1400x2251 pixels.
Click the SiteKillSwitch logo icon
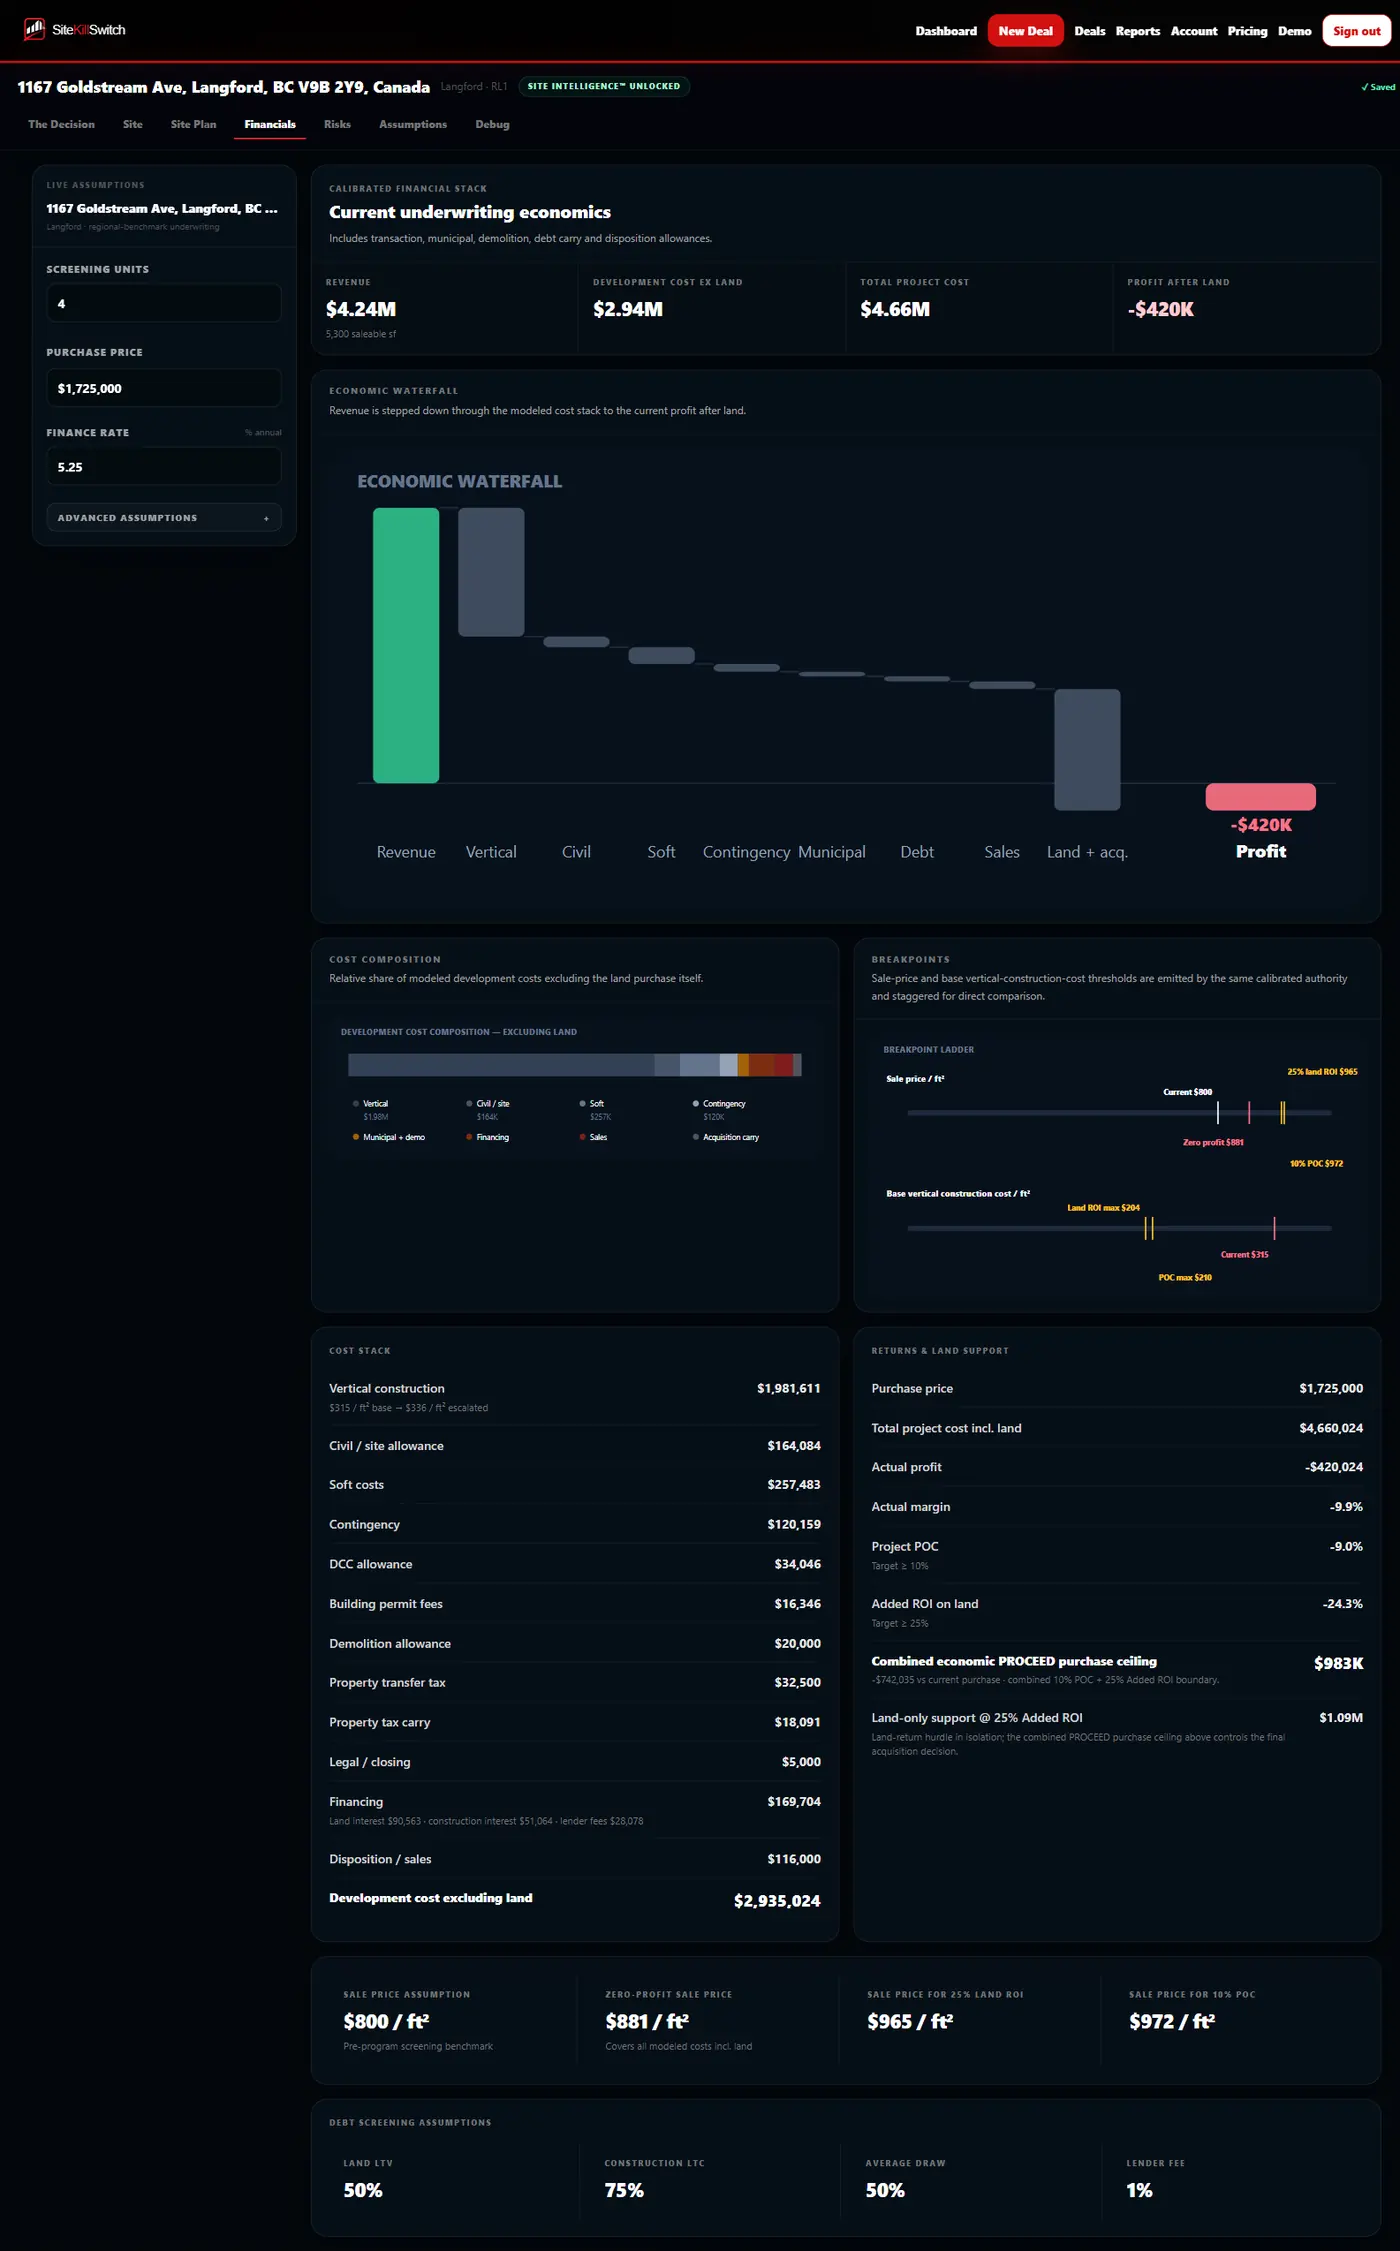tap(34, 29)
